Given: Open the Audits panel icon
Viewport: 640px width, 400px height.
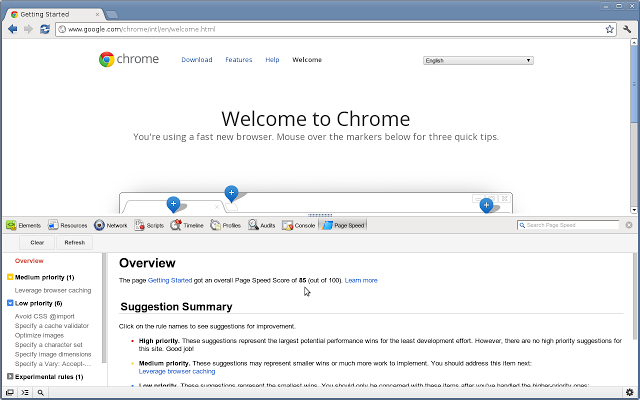Looking at the screenshot, I should click(x=254, y=226).
